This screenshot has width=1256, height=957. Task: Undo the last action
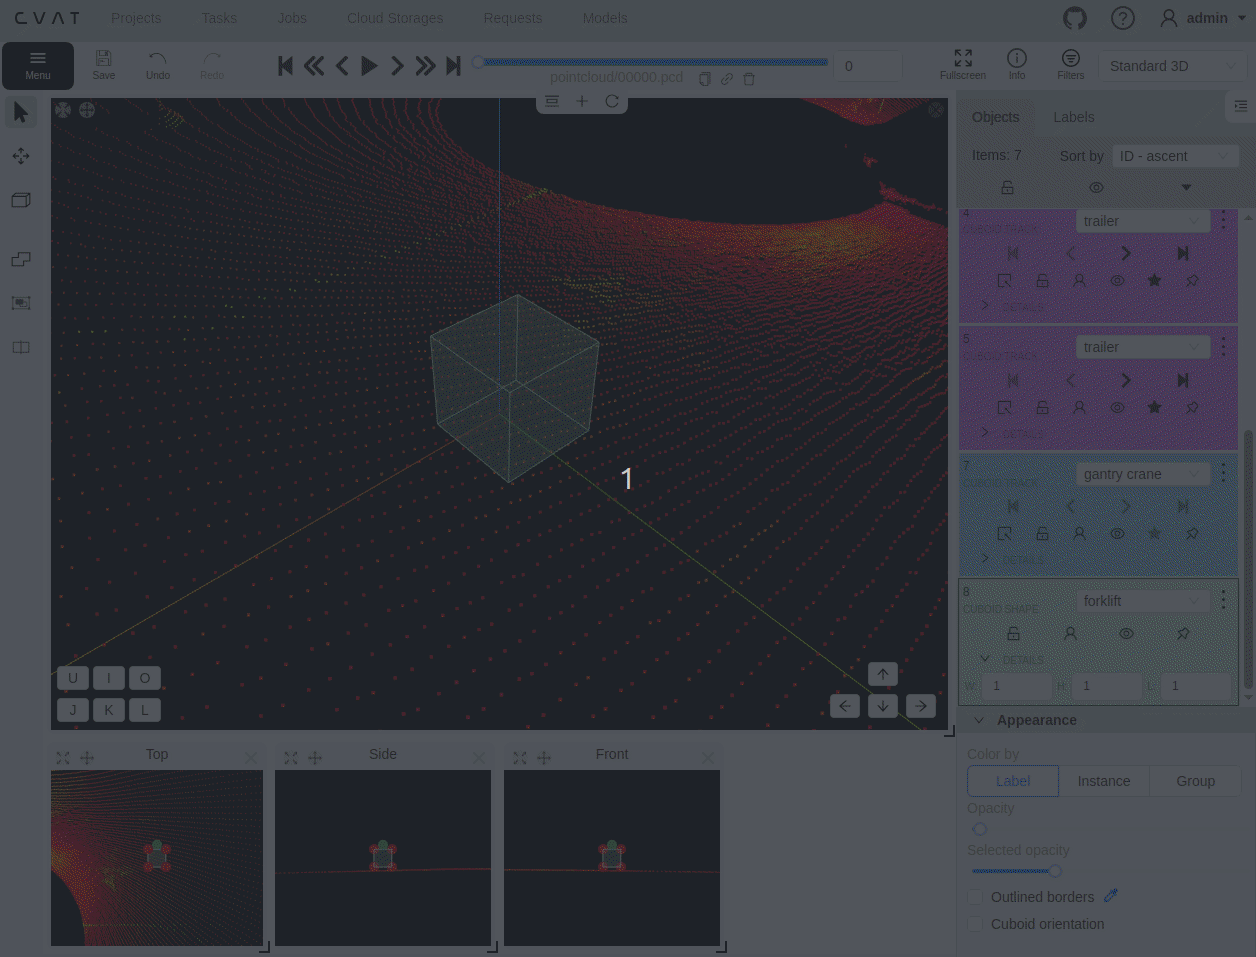158,66
